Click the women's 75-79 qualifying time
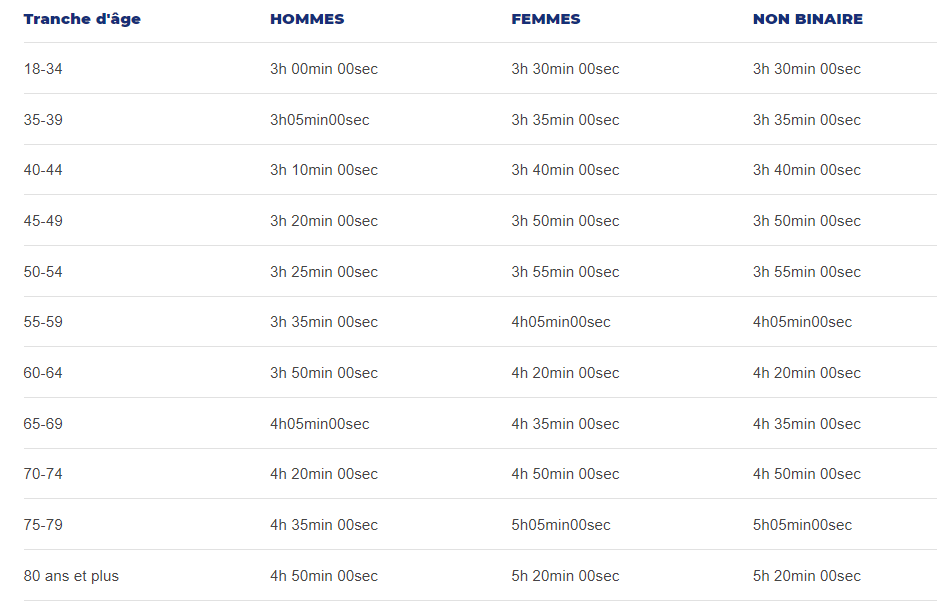937x608 pixels. click(561, 525)
